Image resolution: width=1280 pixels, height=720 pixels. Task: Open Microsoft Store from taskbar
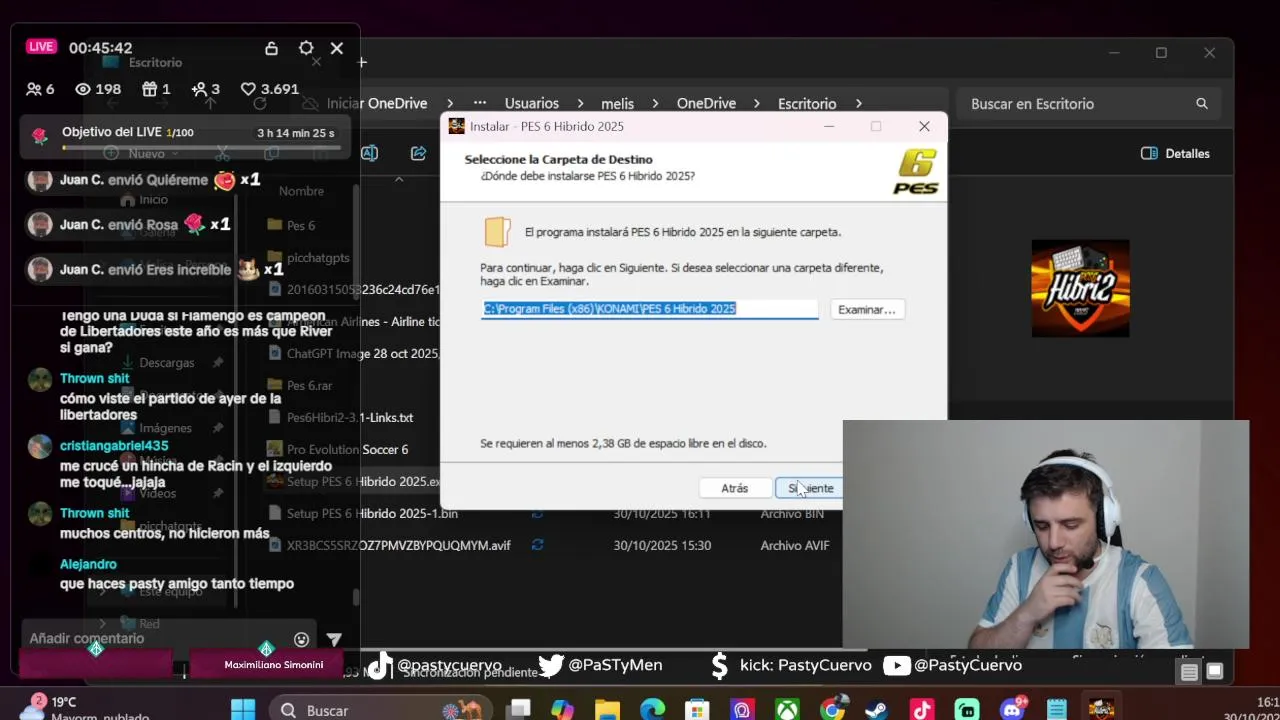(x=697, y=710)
